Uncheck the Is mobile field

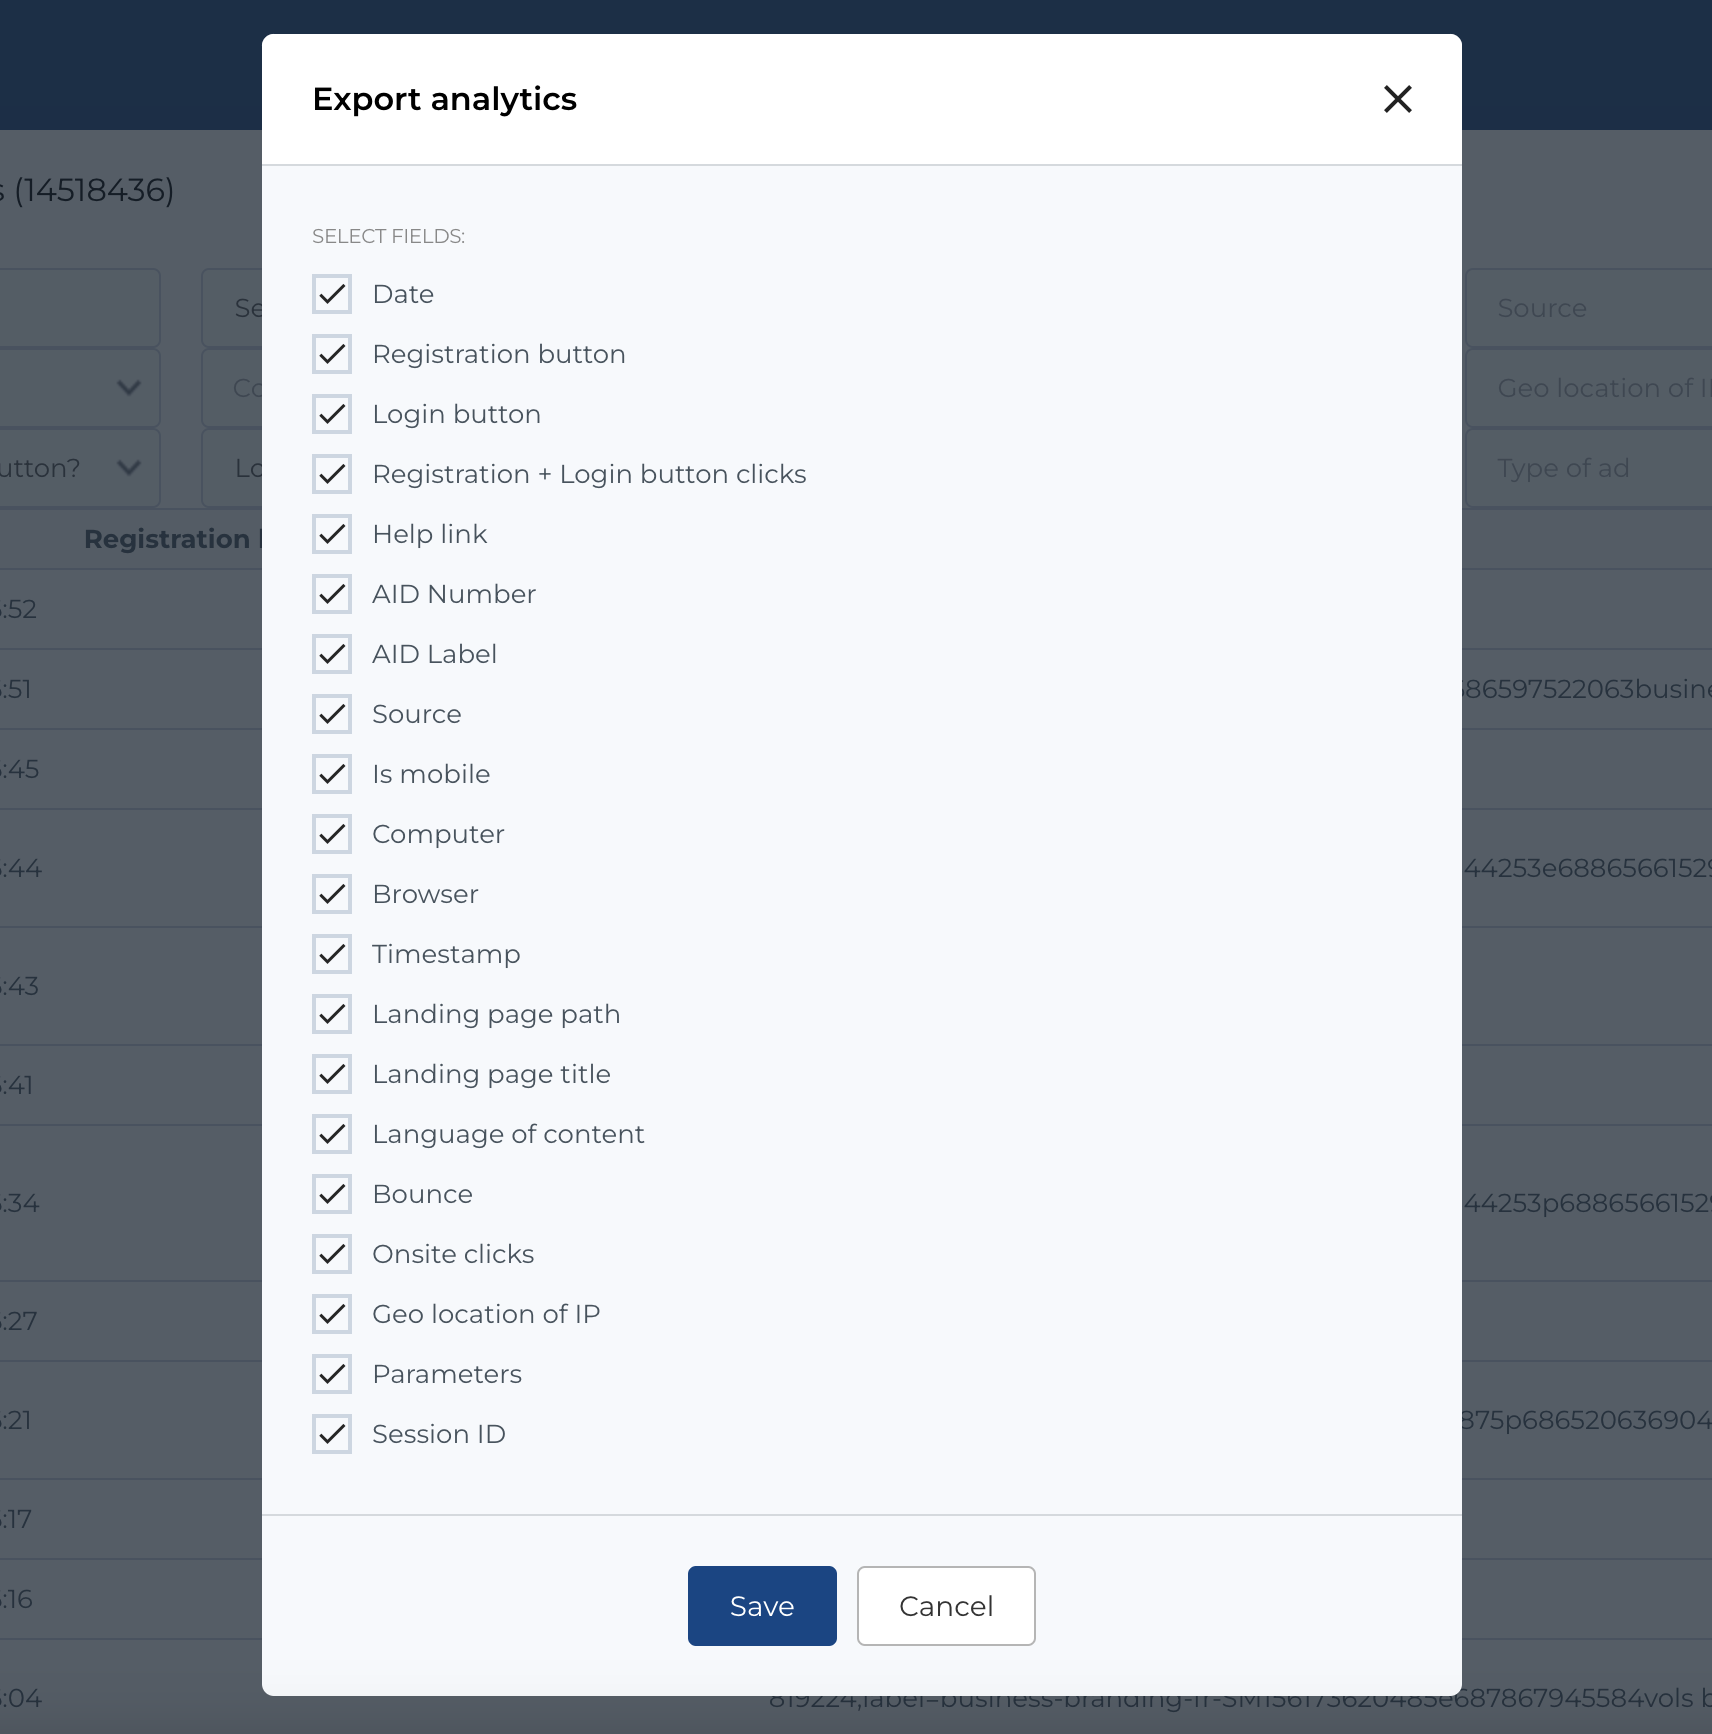click(x=331, y=773)
